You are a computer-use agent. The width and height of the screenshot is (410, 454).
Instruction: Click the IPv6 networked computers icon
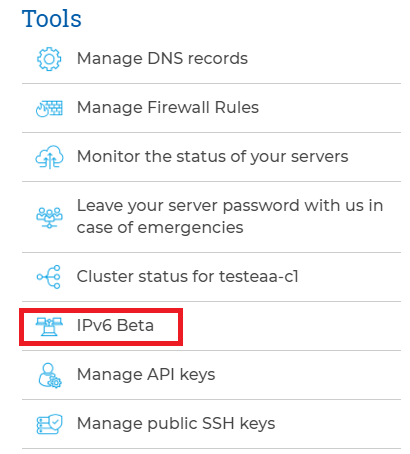click(49, 326)
